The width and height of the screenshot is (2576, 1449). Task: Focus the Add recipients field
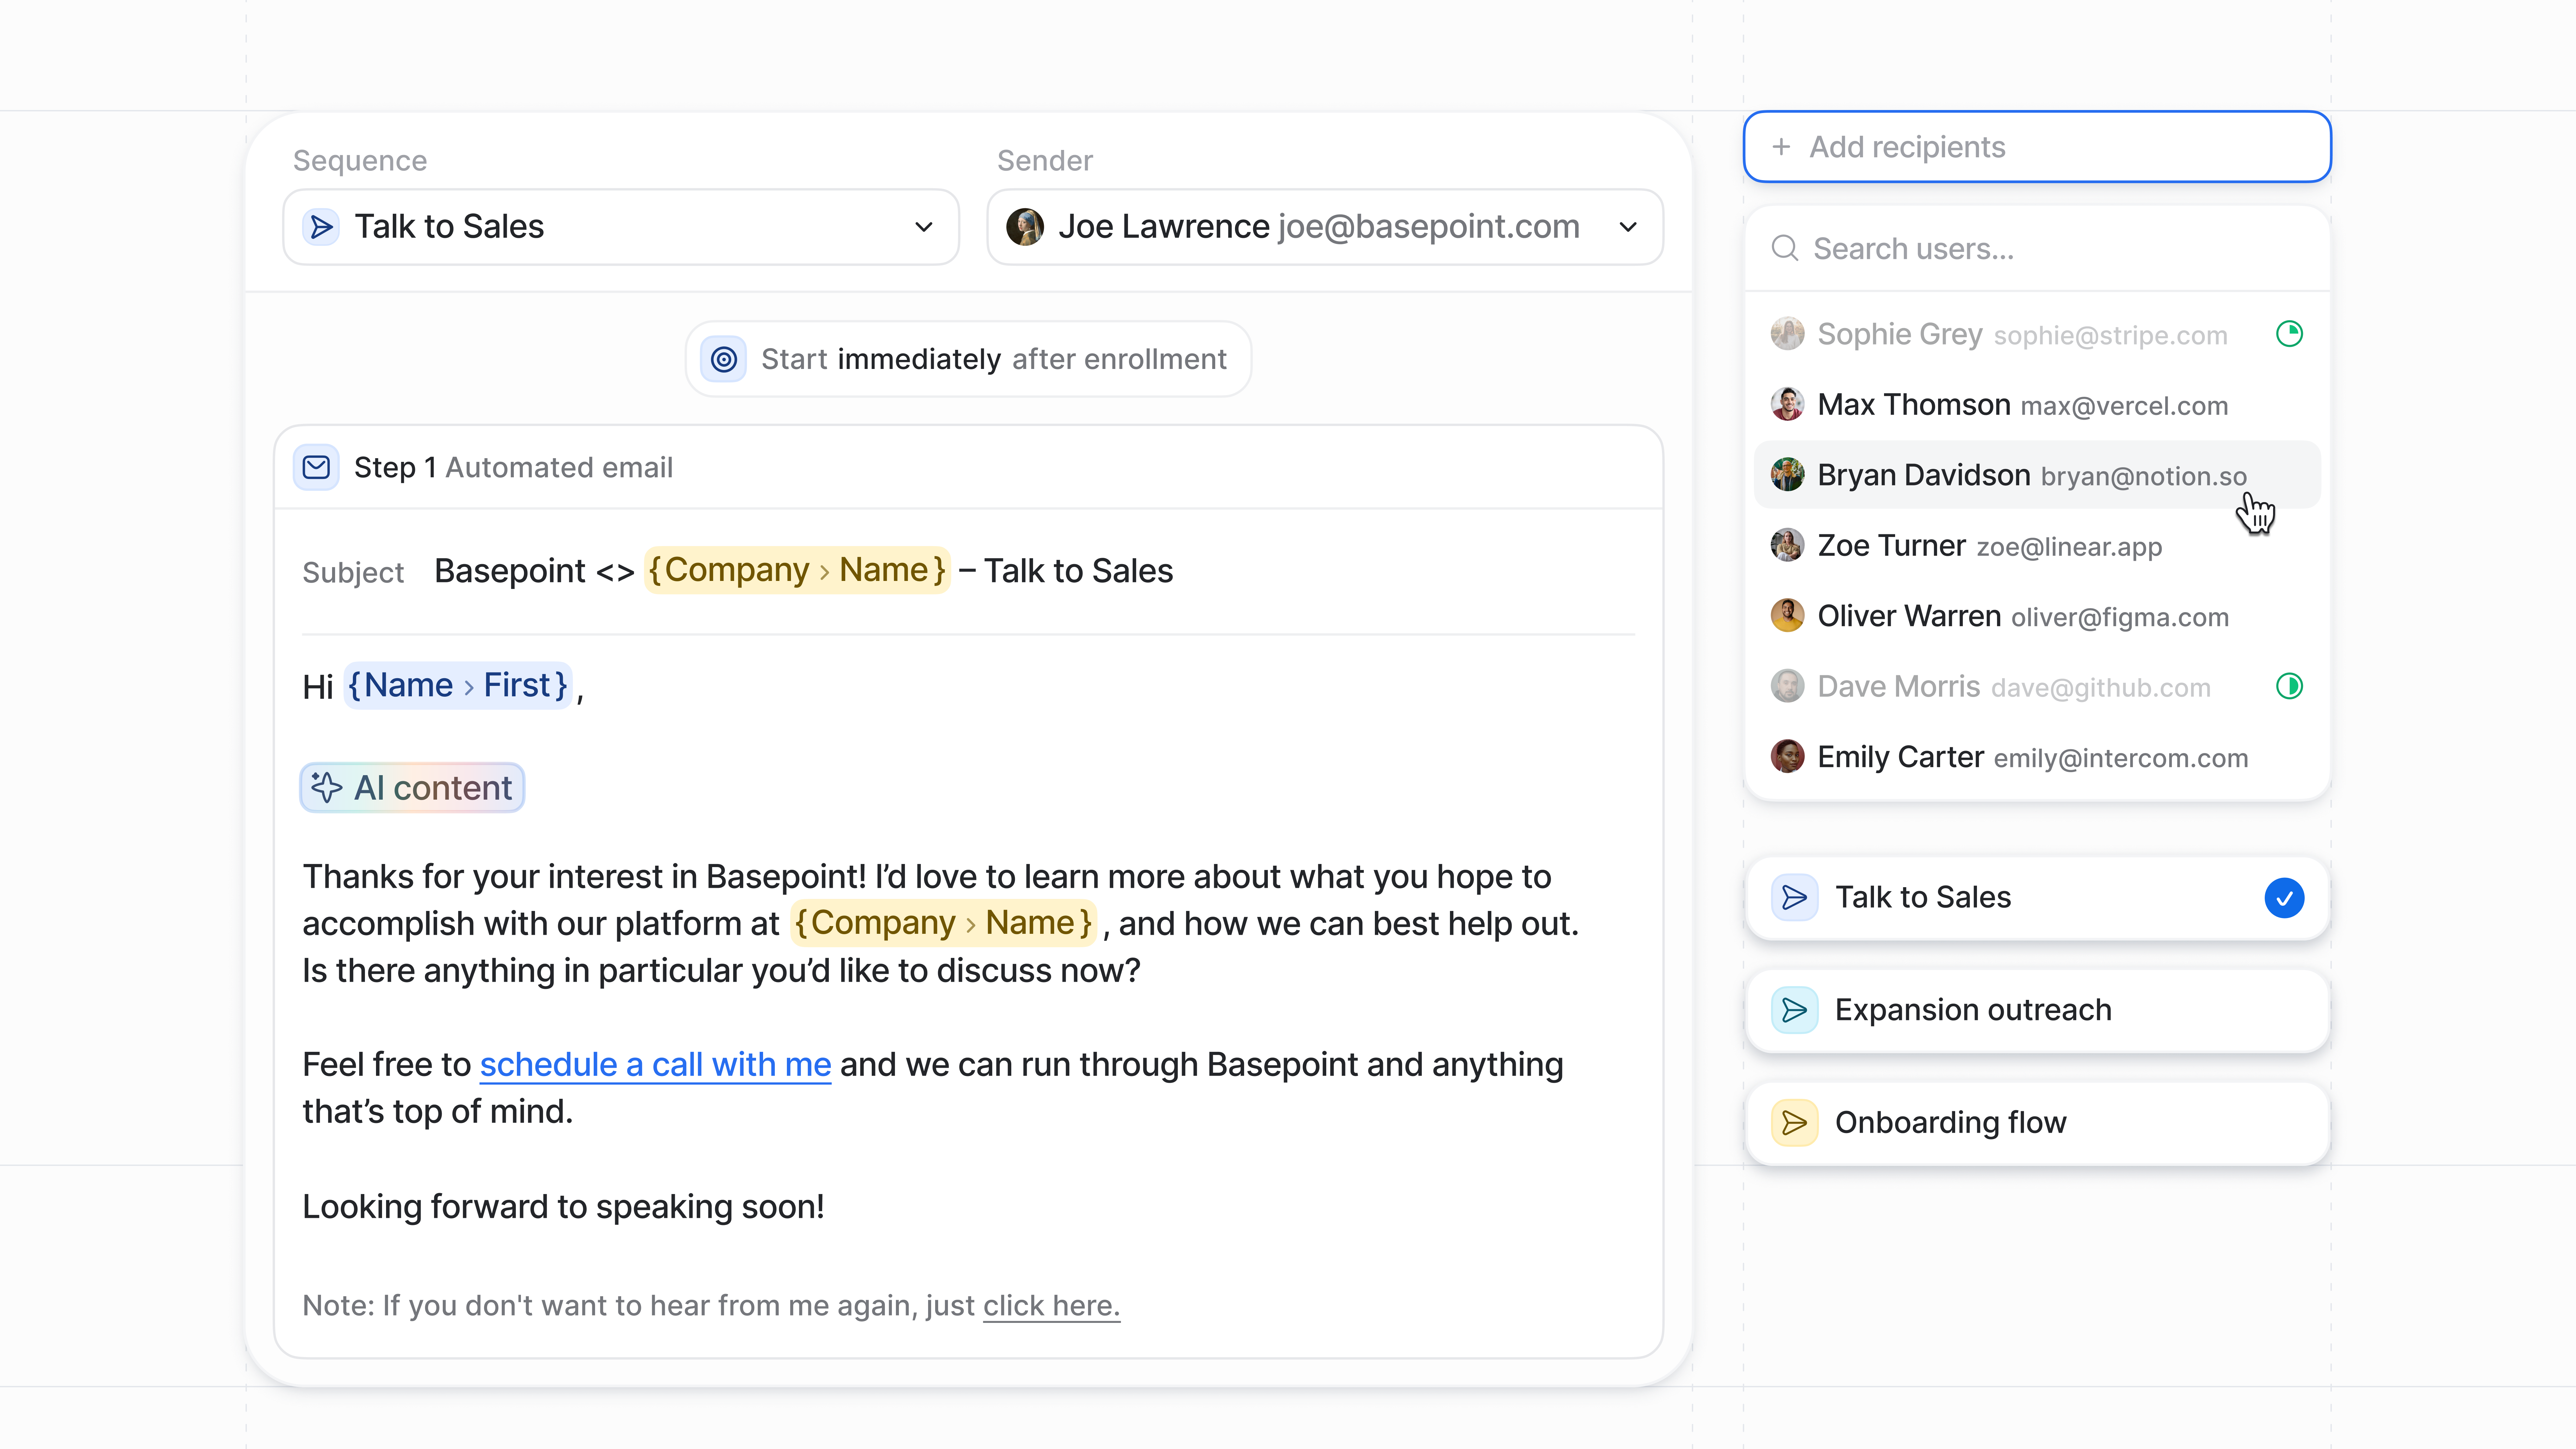click(2037, 147)
